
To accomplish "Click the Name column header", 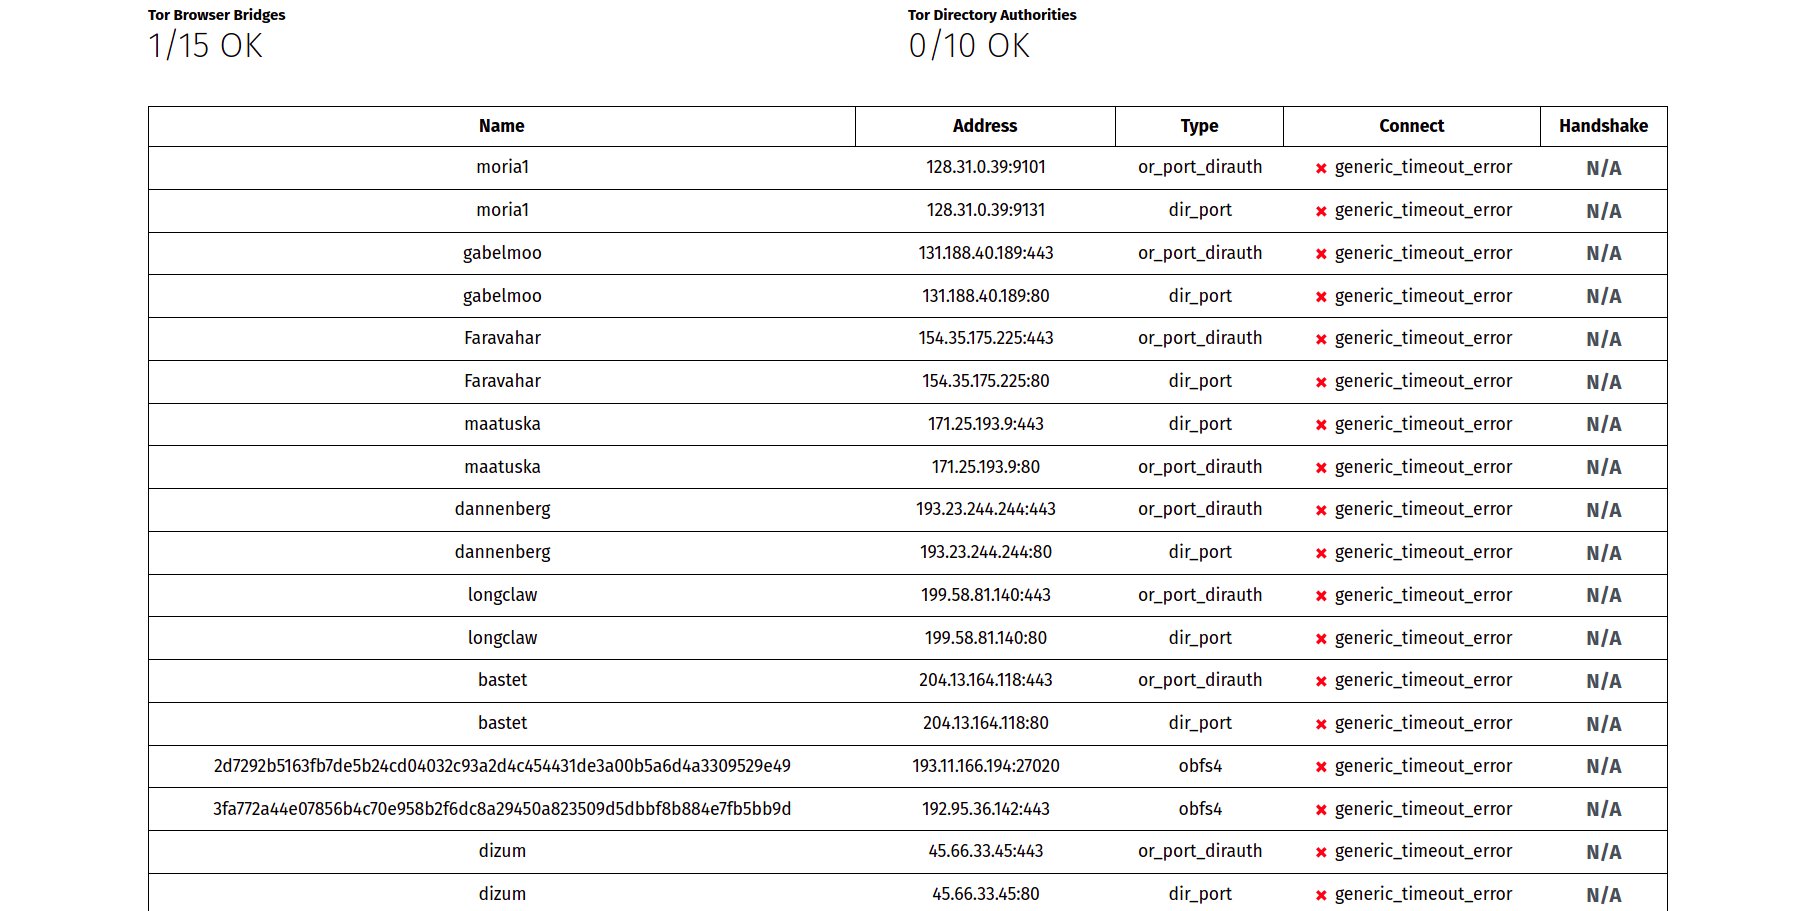I will pos(501,126).
